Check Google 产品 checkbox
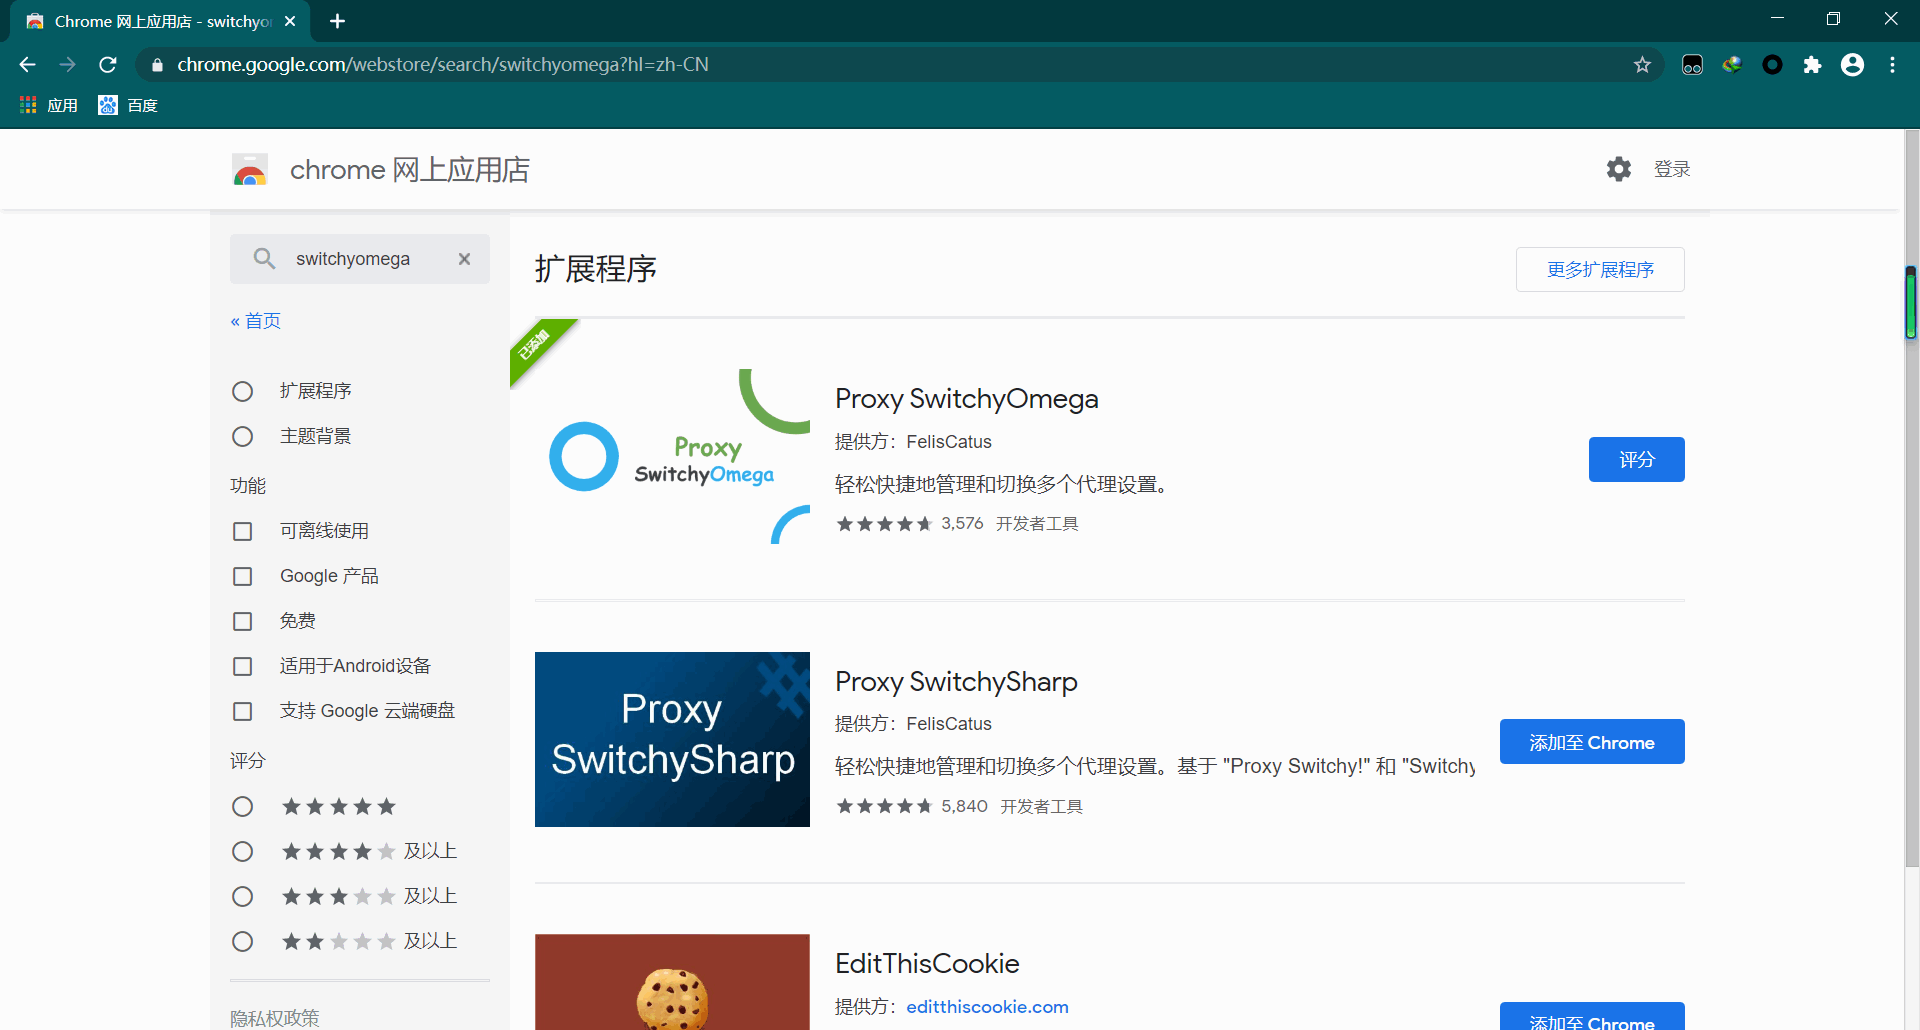Viewport: 1920px width, 1030px height. 242,576
